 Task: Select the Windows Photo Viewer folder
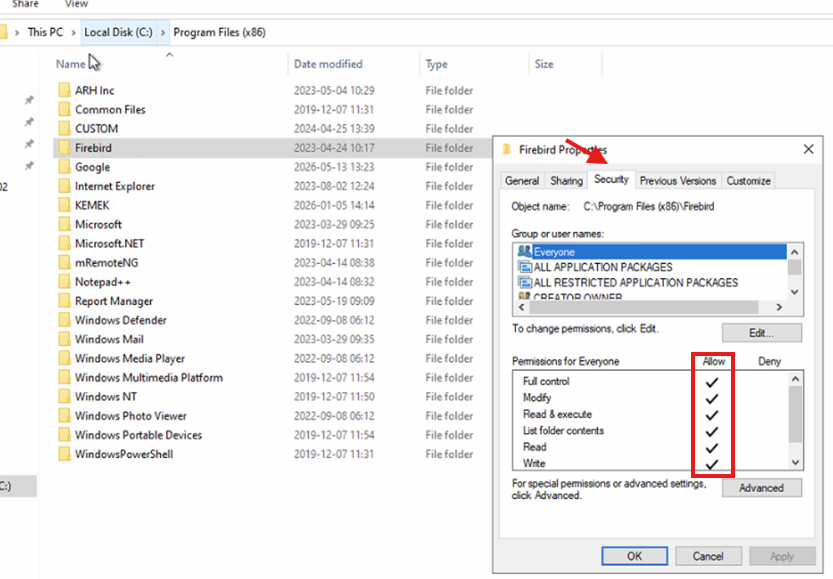point(131,415)
